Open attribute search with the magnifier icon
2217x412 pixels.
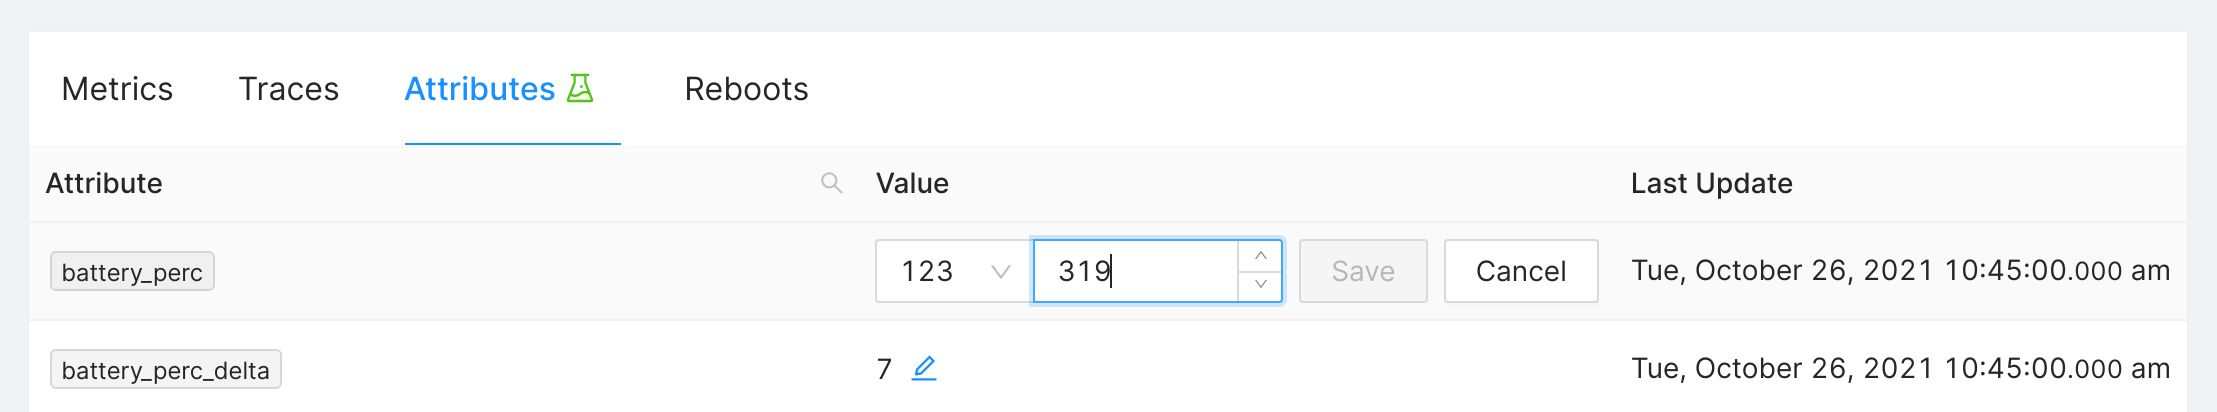coord(831,183)
